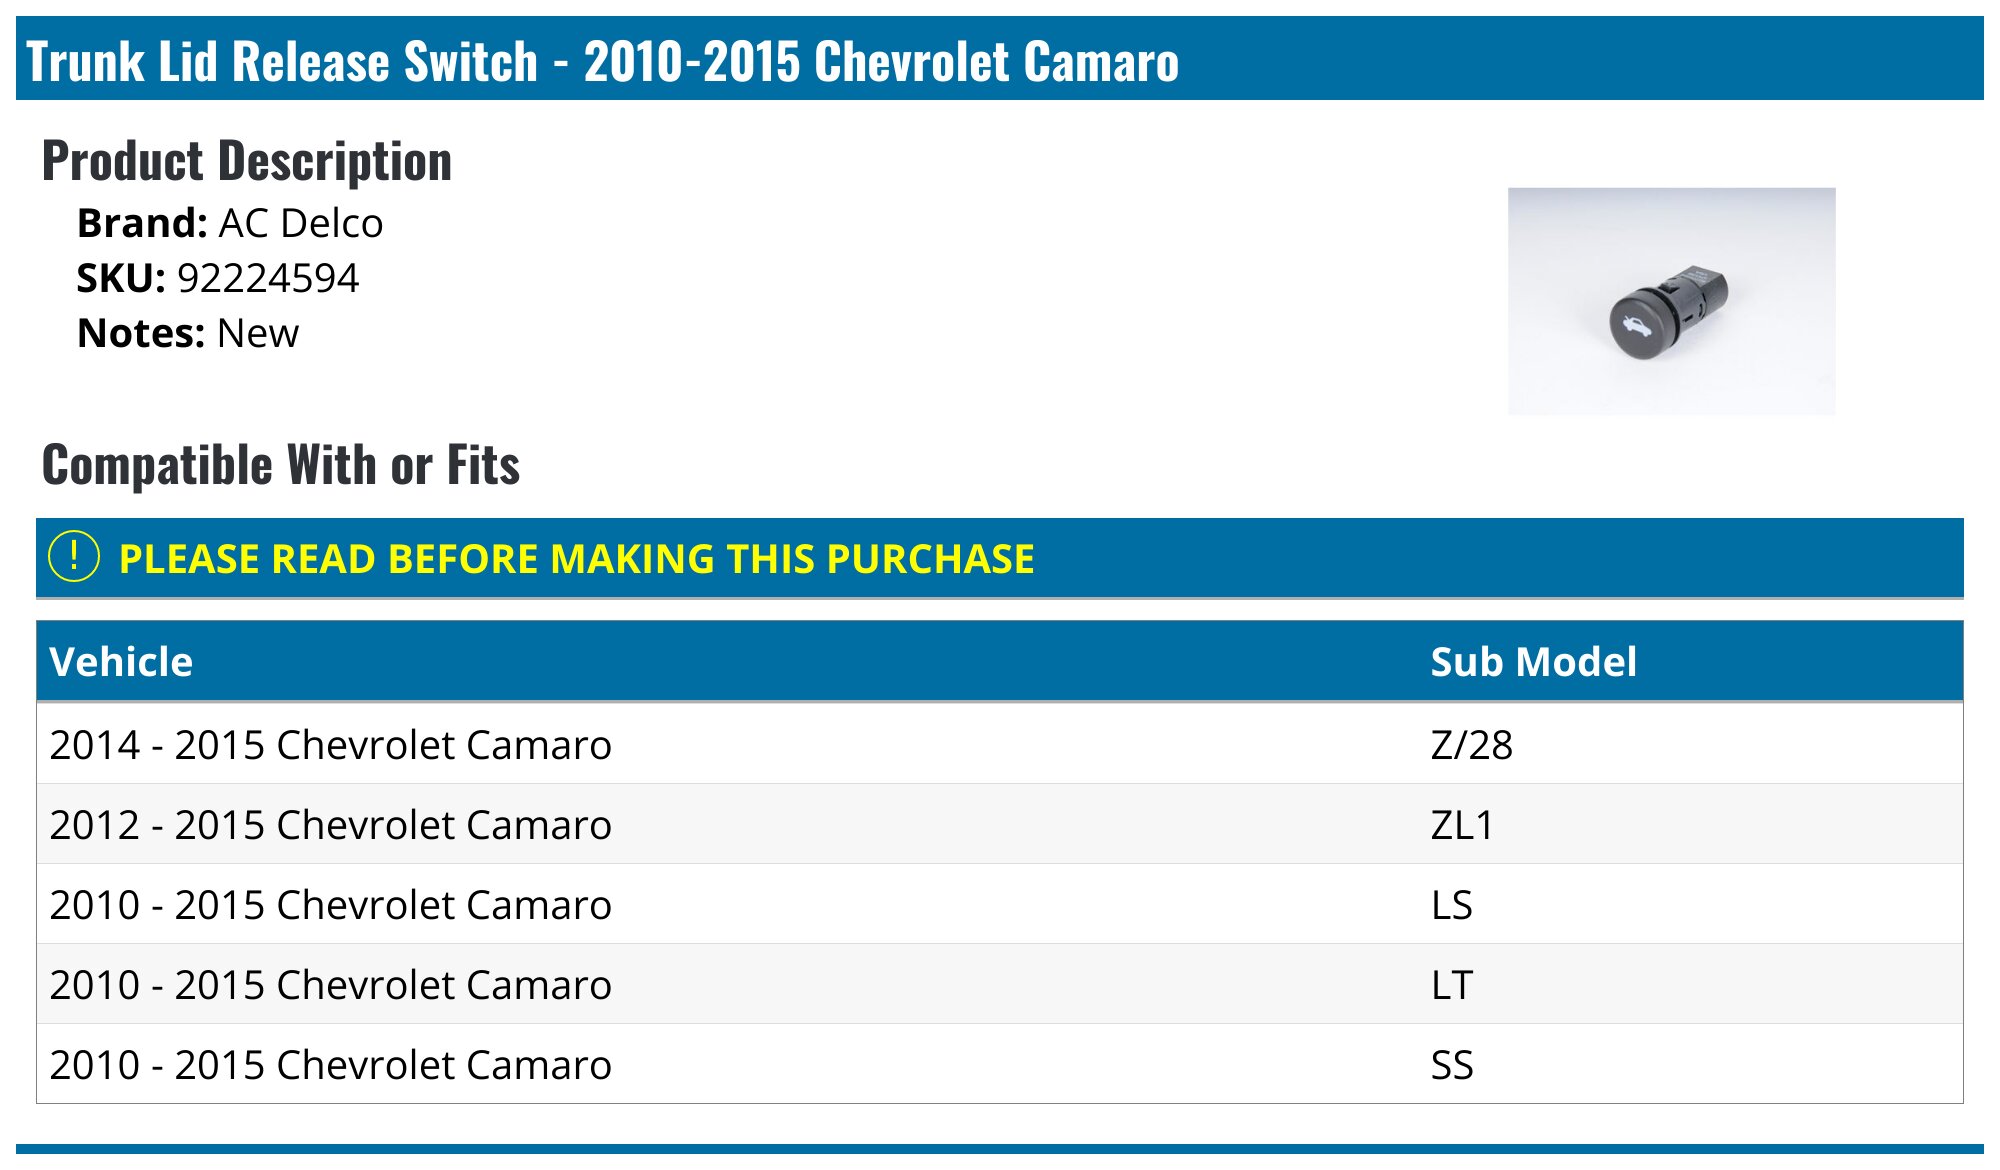Click the AC Delco brand name
The height and width of the screenshot is (1170, 2000).
[x=301, y=223]
